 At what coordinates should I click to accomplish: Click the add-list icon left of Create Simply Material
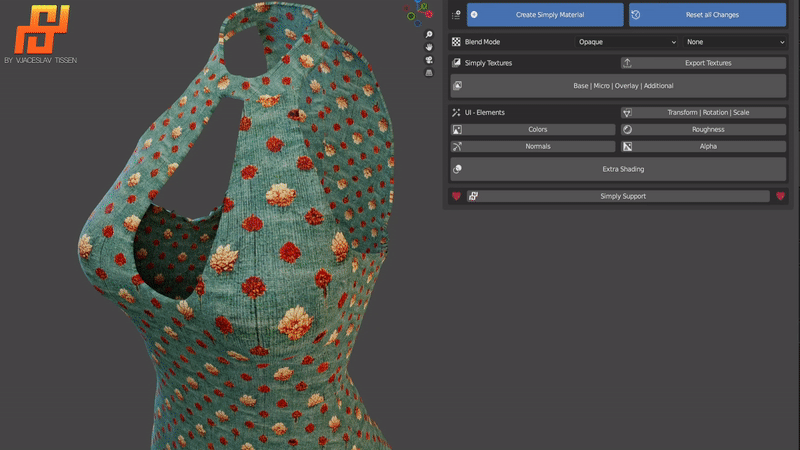456,15
